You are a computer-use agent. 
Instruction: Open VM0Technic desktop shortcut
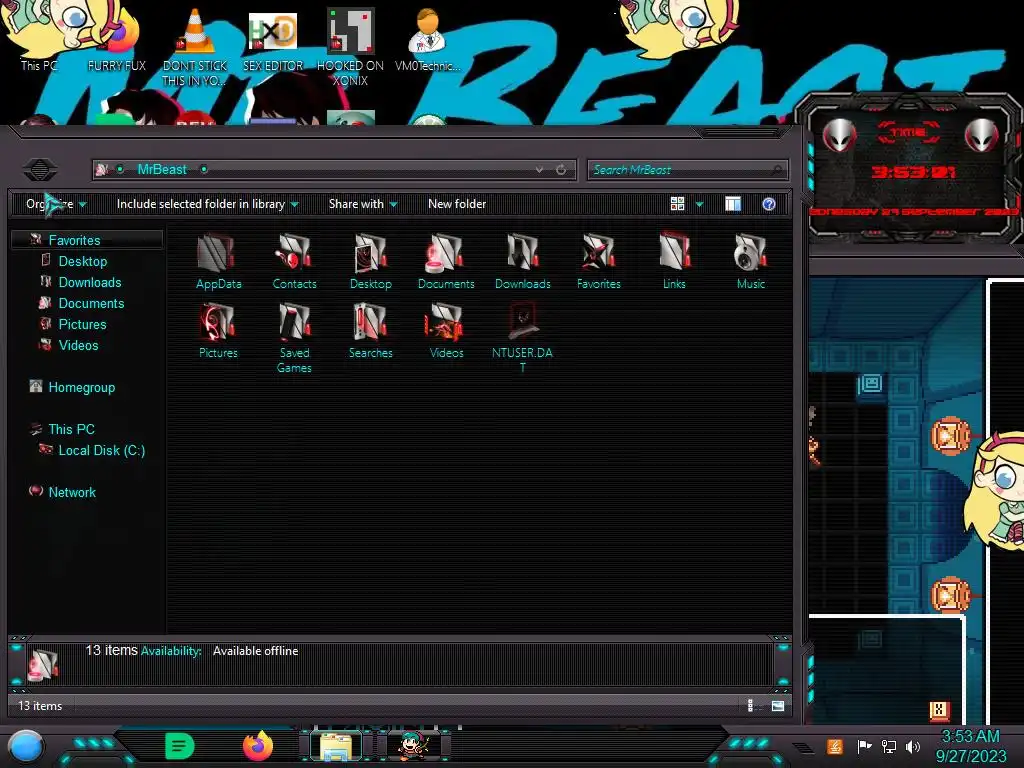[x=428, y=40]
